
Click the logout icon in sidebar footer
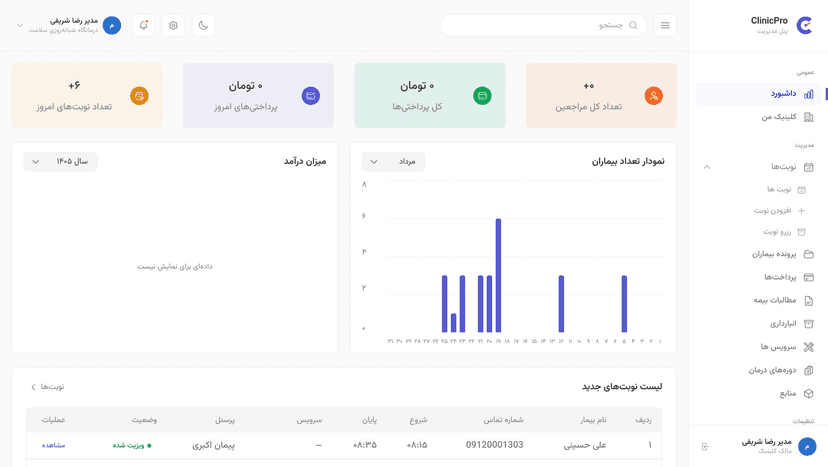pyautogui.click(x=705, y=447)
